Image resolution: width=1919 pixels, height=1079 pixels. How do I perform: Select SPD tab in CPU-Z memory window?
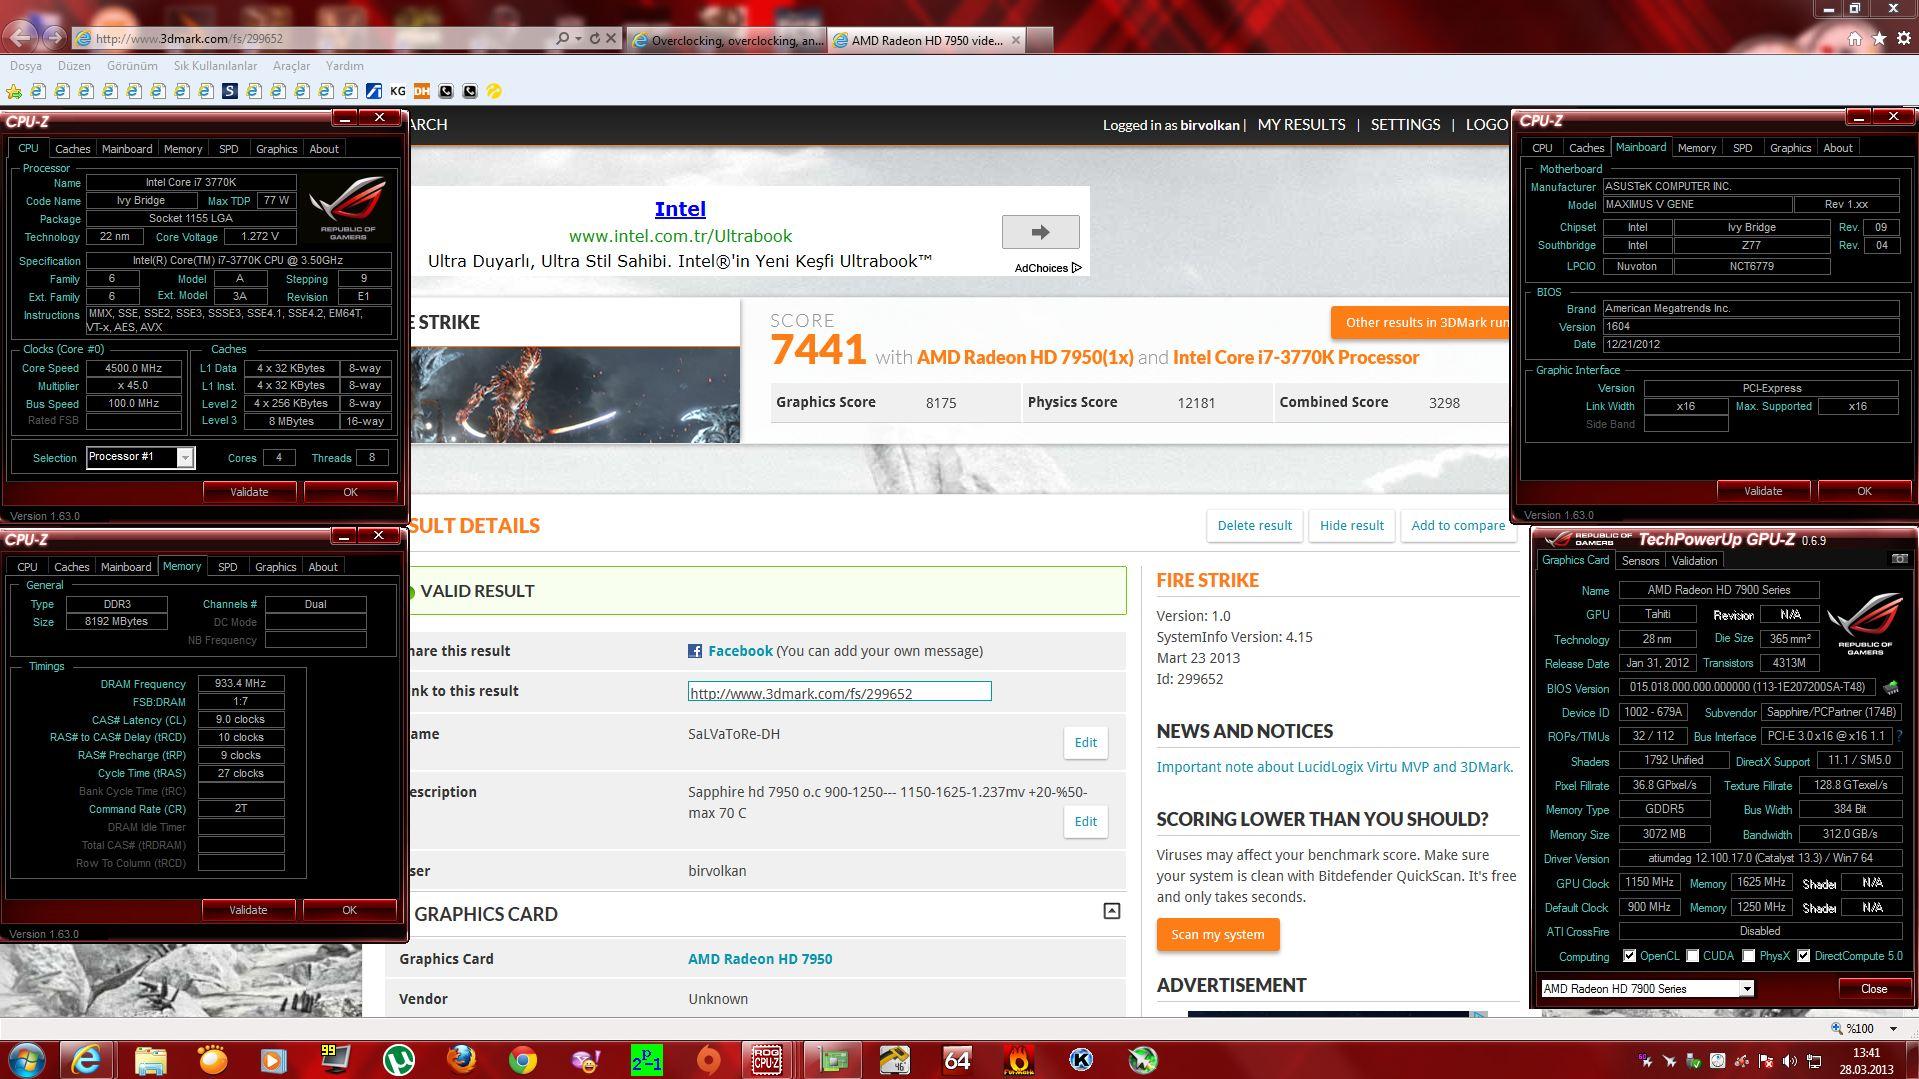pyautogui.click(x=228, y=567)
